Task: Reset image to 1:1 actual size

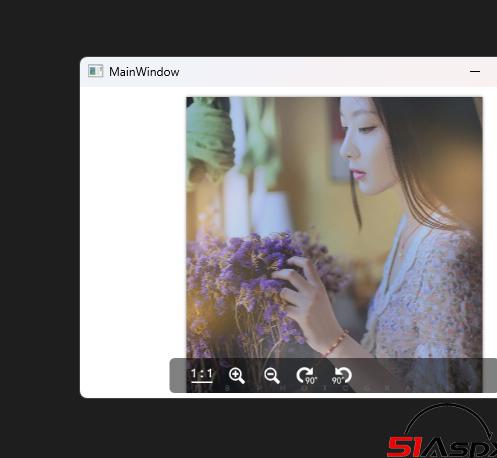Action: click(202, 375)
